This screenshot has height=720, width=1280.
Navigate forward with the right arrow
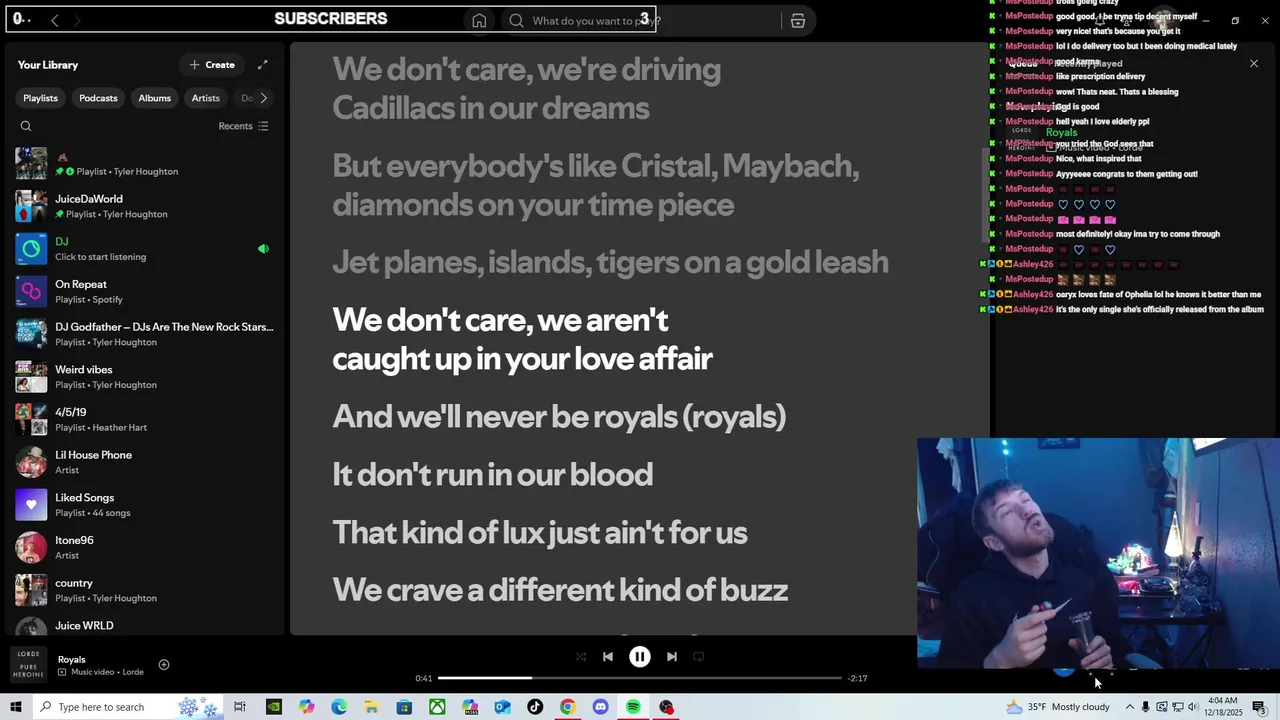(x=77, y=20)
